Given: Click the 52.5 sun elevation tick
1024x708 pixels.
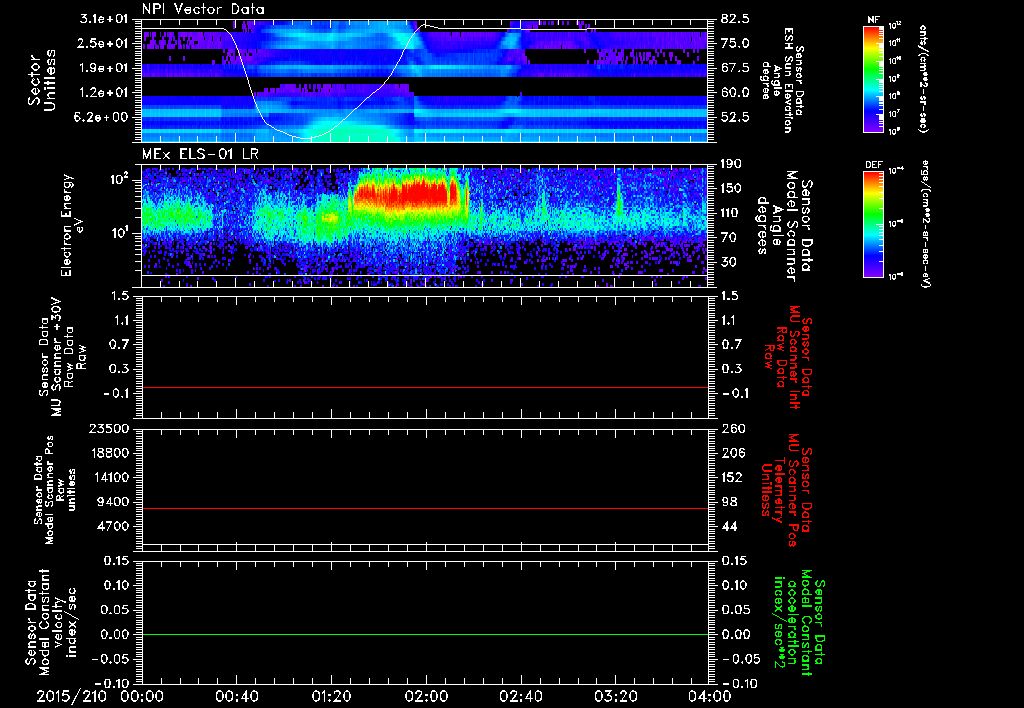Looking at the screenshot, I should [x=735, y=117].
